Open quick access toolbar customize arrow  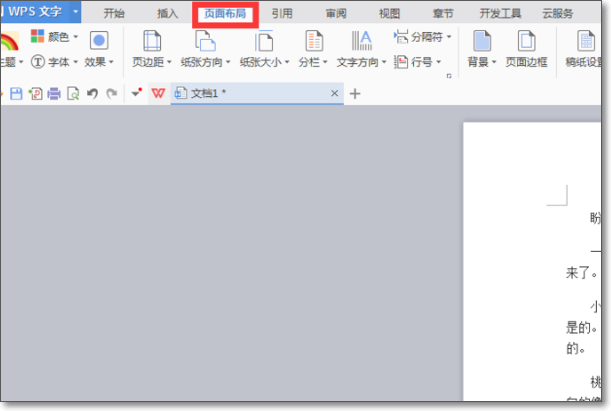click(x=136, y=93)
